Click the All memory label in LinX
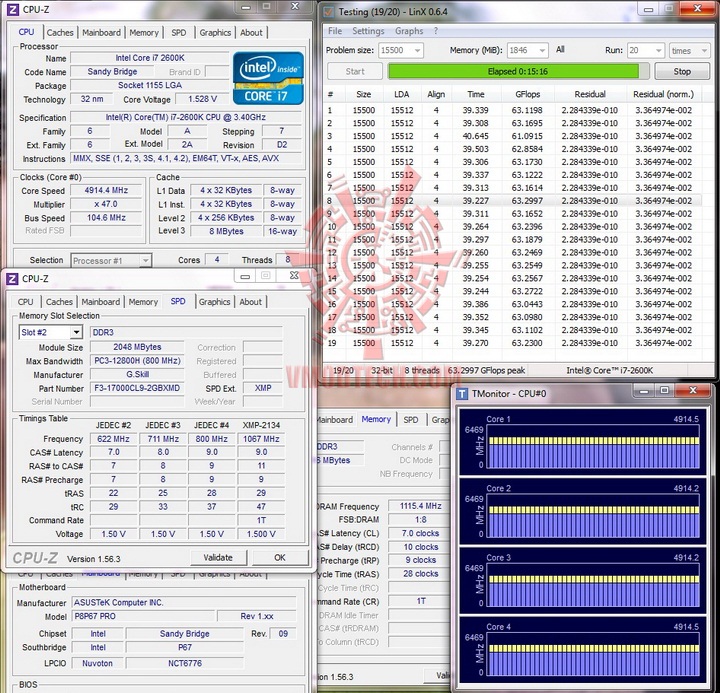Screen dimensions: 720x693 560,50
